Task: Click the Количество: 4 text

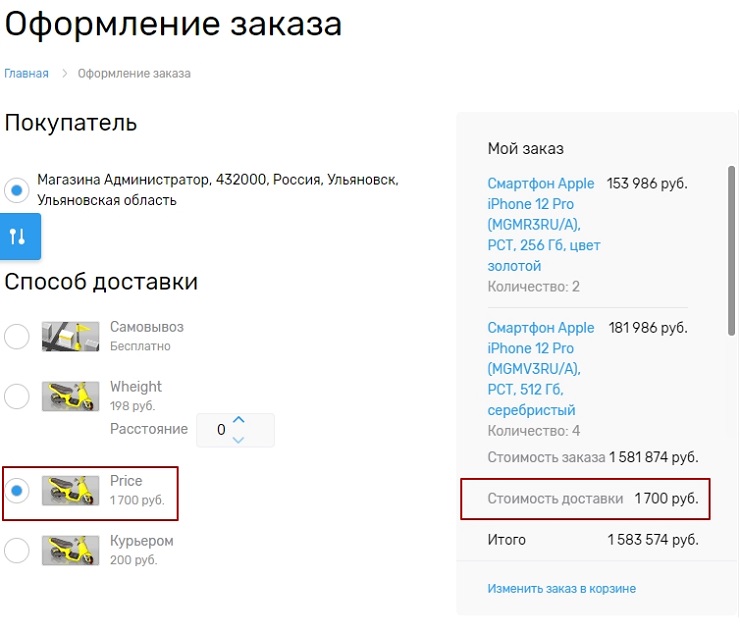Action: click(x=534, y=431)
